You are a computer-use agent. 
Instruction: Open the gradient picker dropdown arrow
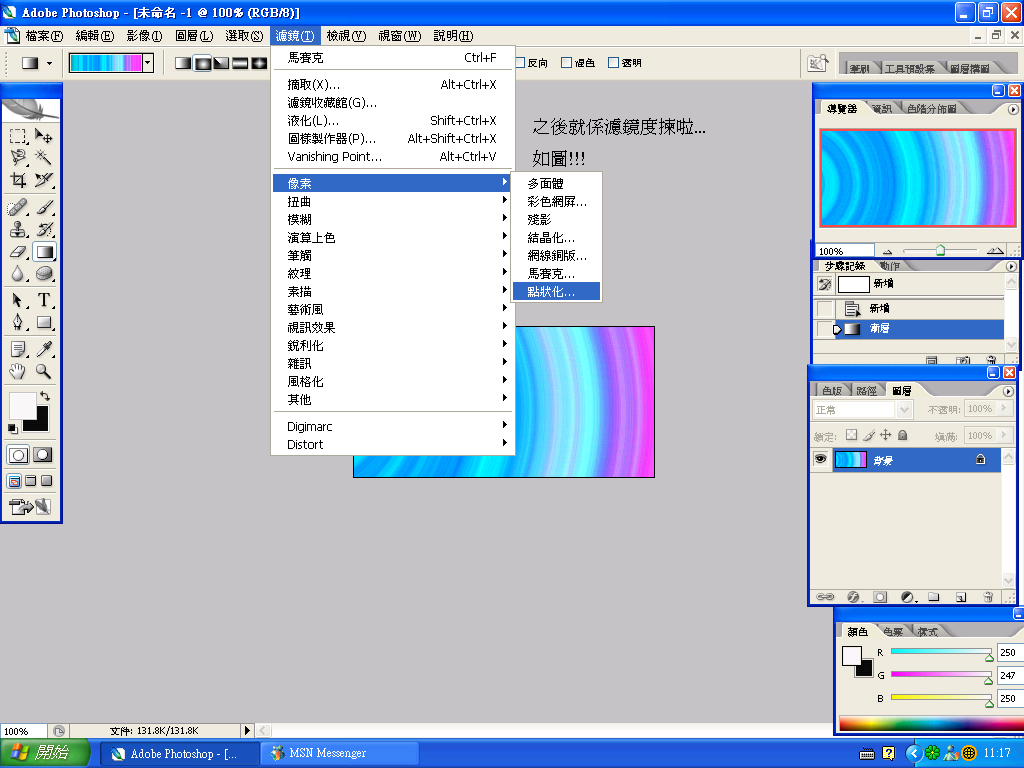pyautogui.click(x=148, y=63)
